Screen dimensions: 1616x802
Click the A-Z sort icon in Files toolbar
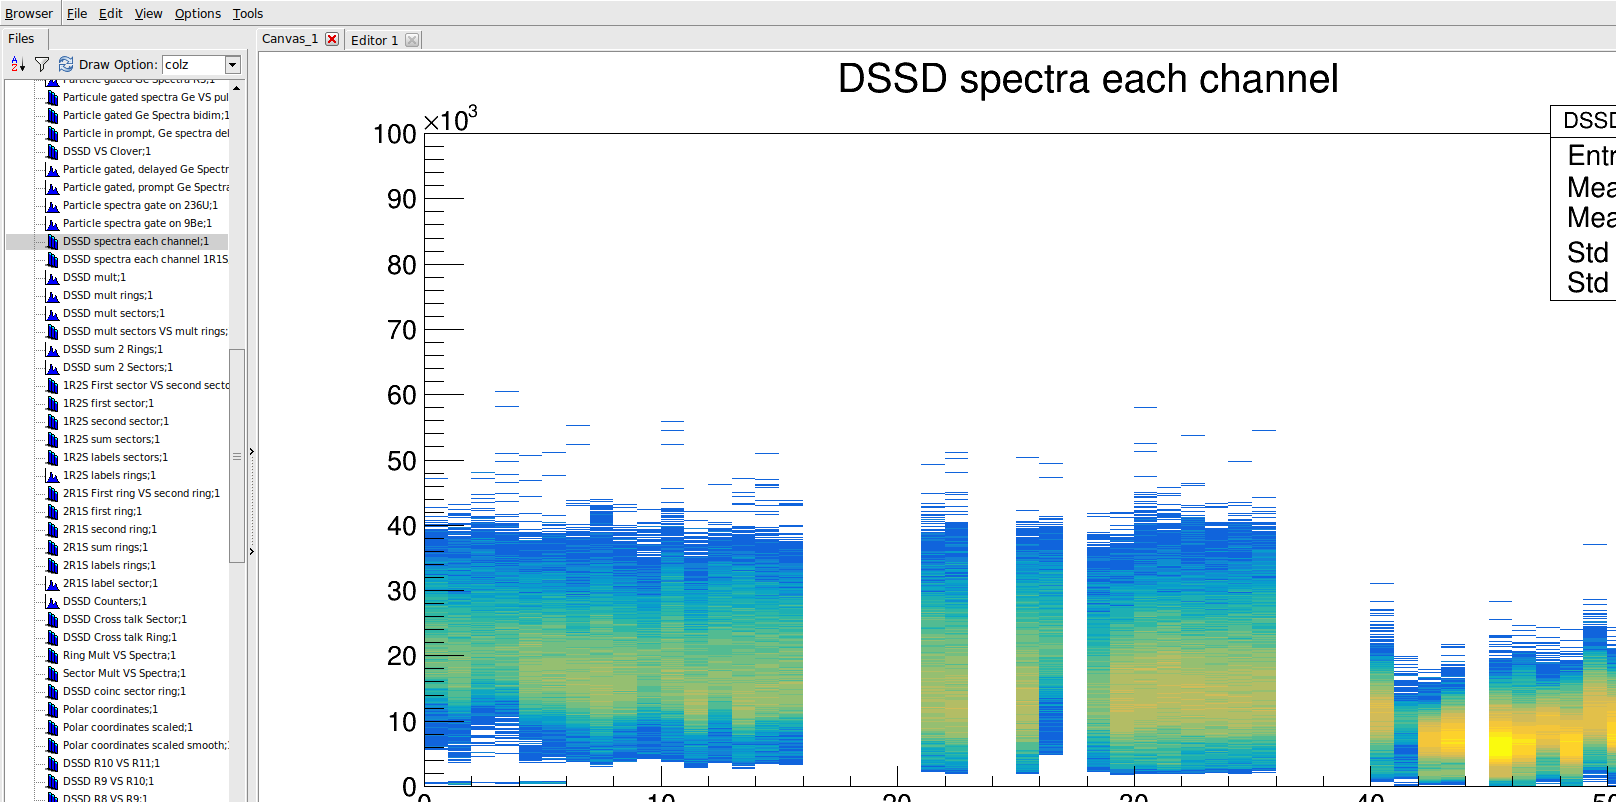17,64
